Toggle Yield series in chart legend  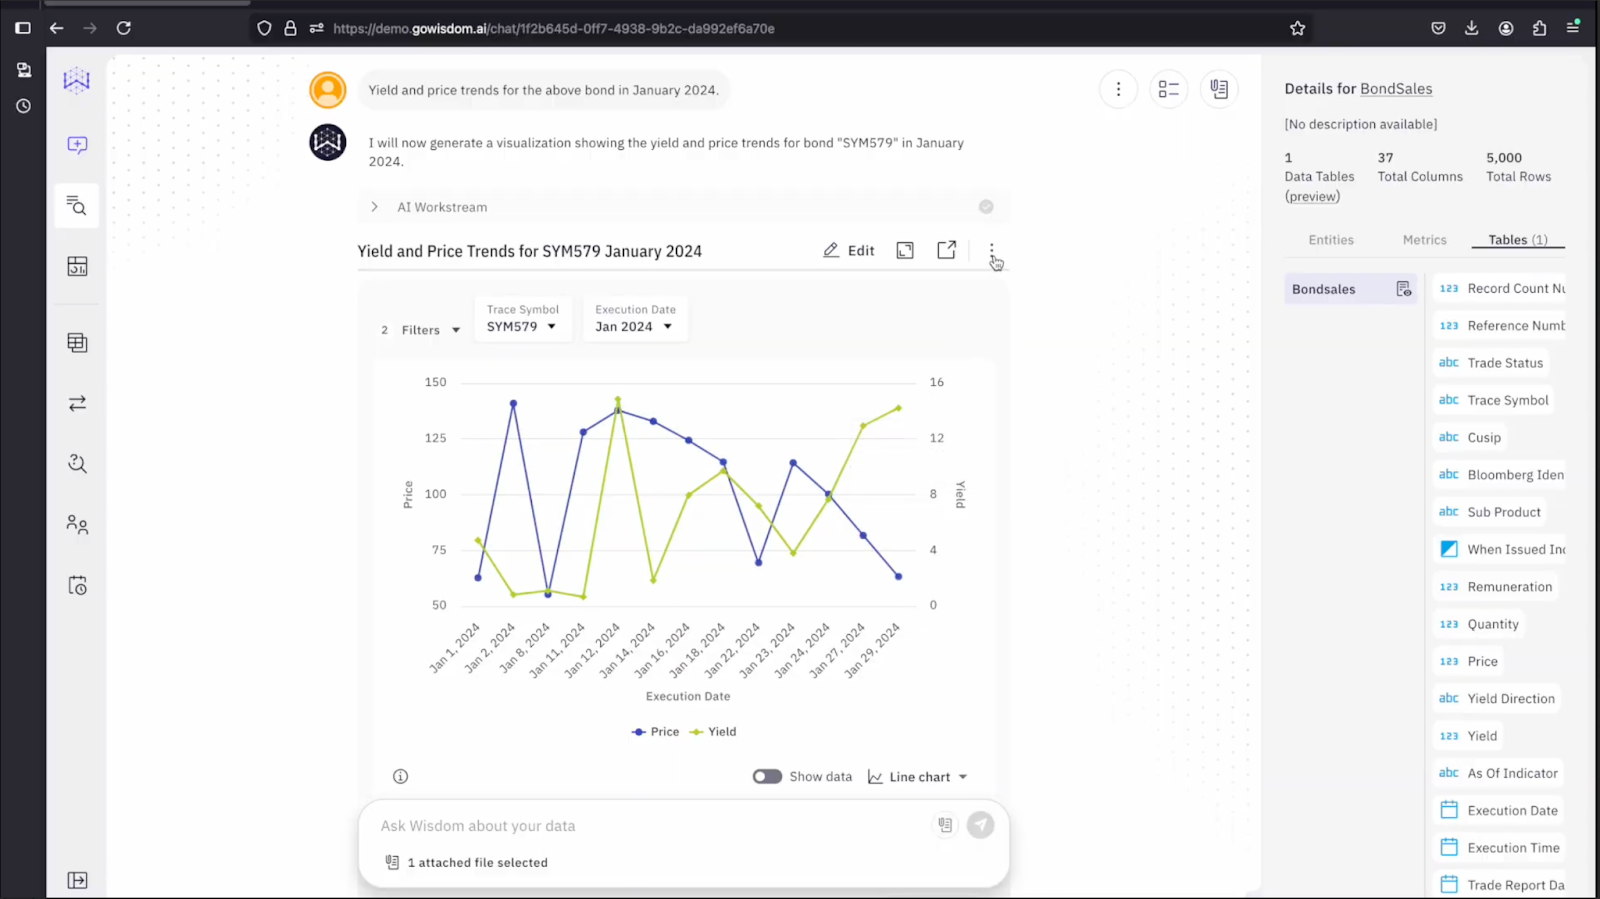click(713, 732)
